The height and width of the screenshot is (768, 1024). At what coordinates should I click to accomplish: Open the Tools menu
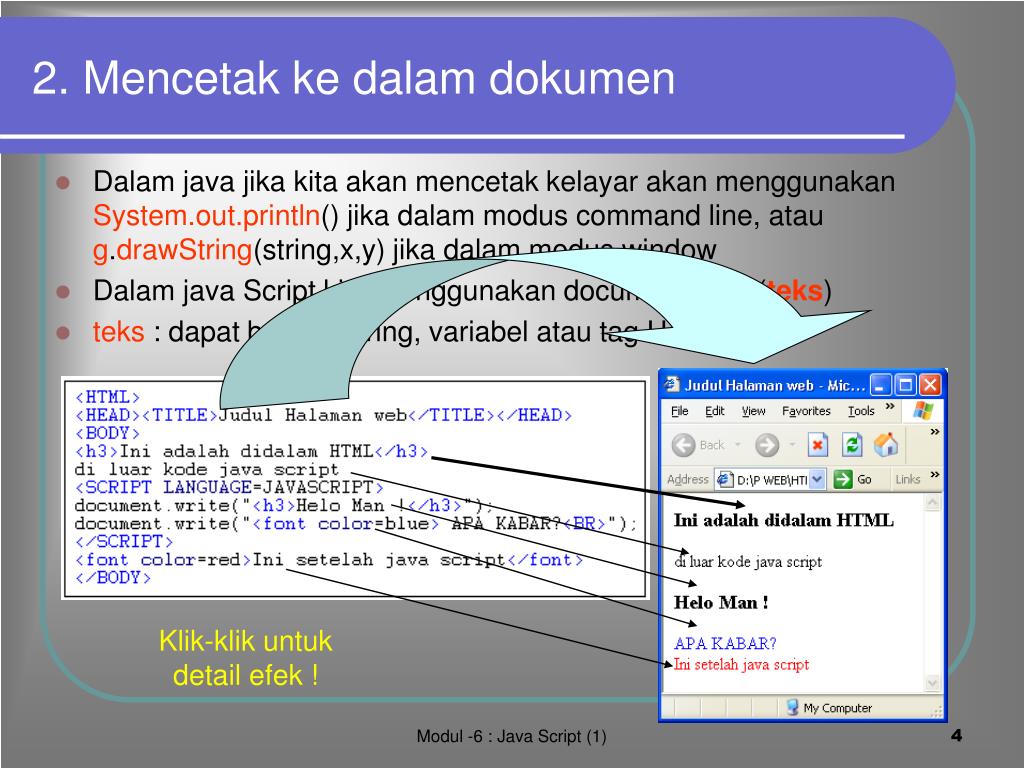click(861, 411)
